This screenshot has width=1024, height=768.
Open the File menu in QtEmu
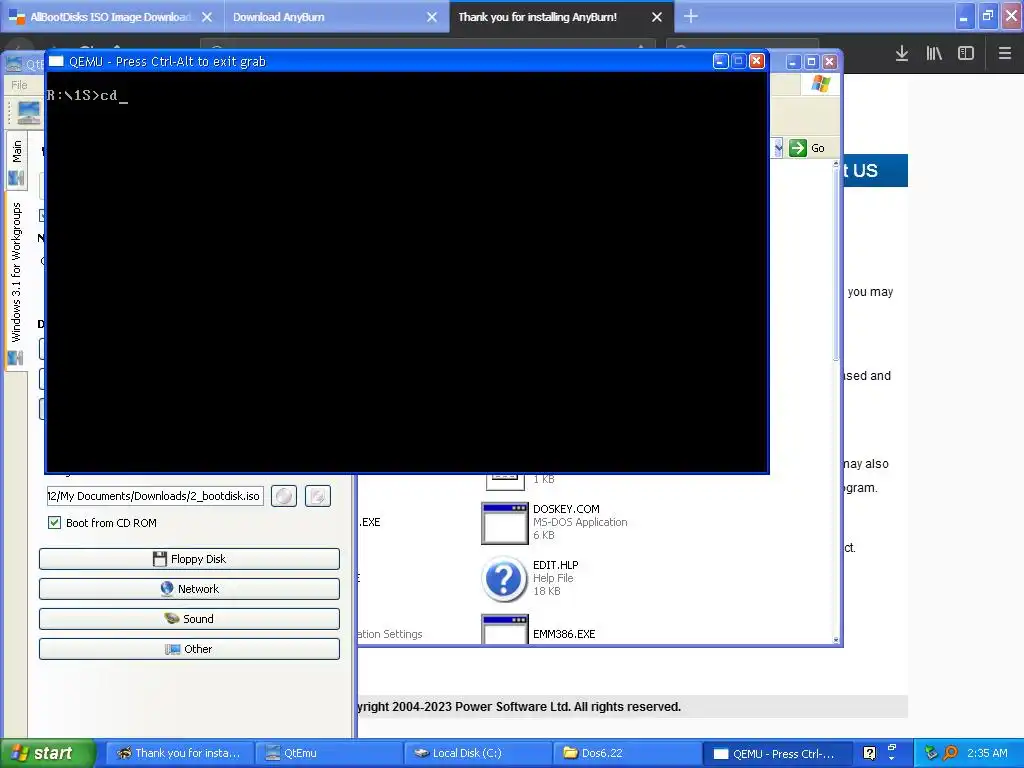pyautogui.click(x=20, y=85)
